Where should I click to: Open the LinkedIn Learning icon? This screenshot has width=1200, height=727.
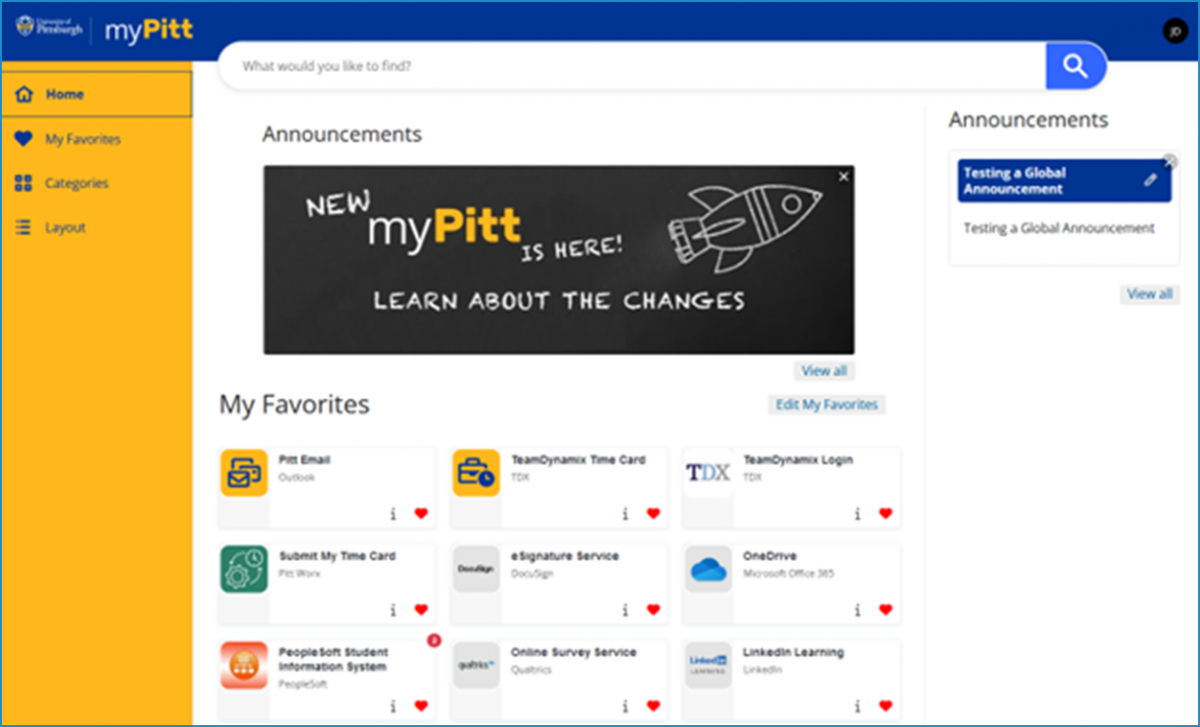[708, 665]
